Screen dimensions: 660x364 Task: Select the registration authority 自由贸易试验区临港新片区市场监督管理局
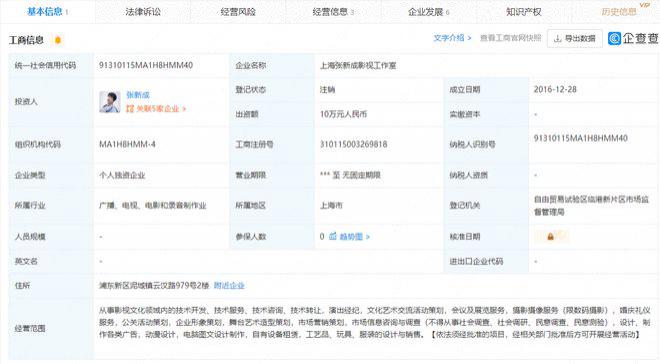click(x=591, y=205)
